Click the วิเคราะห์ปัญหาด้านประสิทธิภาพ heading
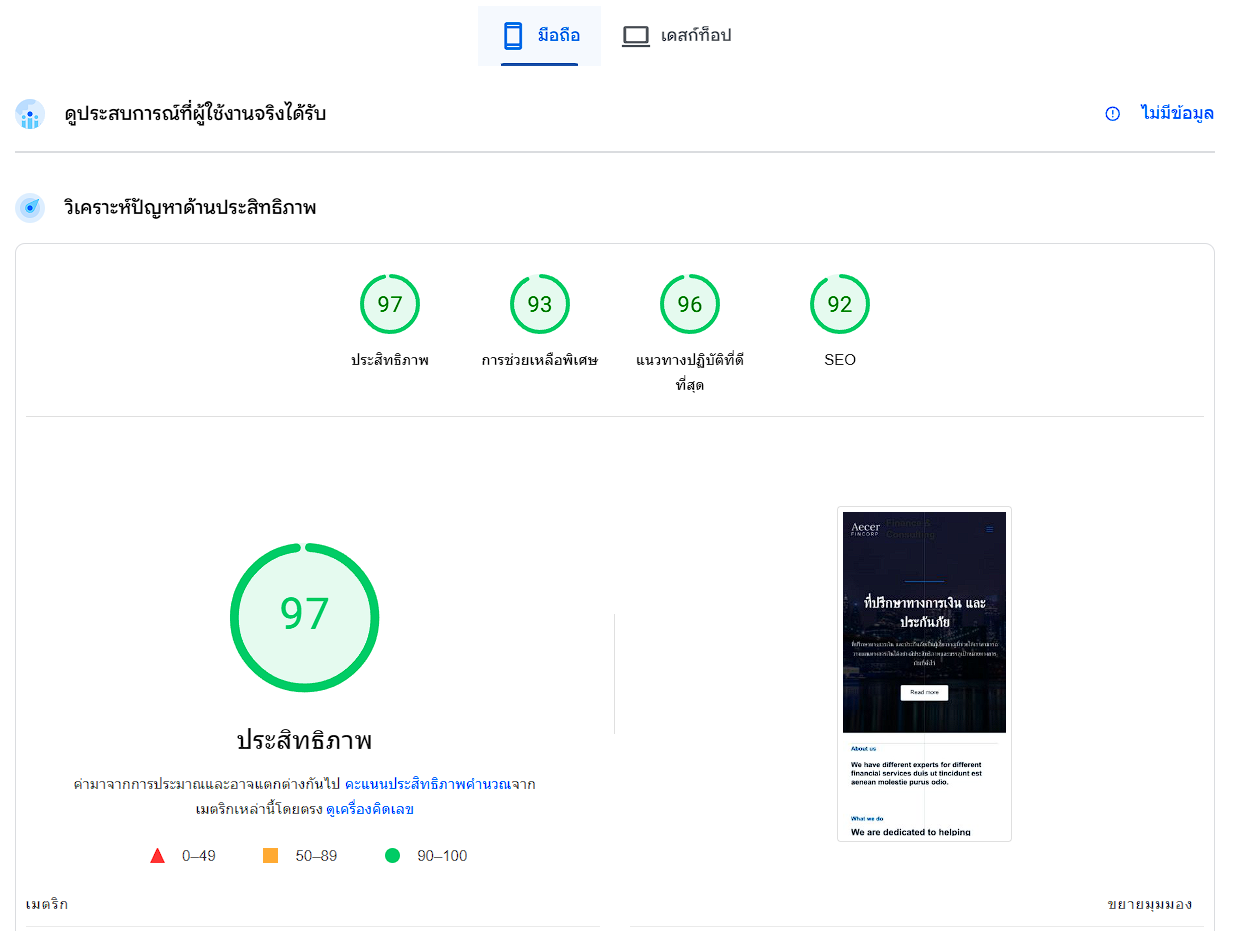Image resolution: width=1238 pixels, height=931 pixels. click(x=190, y=208)
